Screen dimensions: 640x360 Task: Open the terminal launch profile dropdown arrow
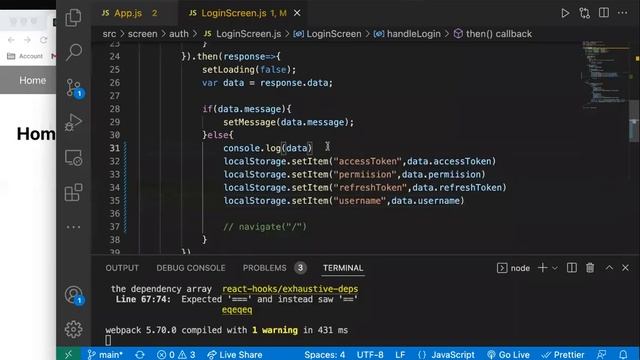(555, 268)
